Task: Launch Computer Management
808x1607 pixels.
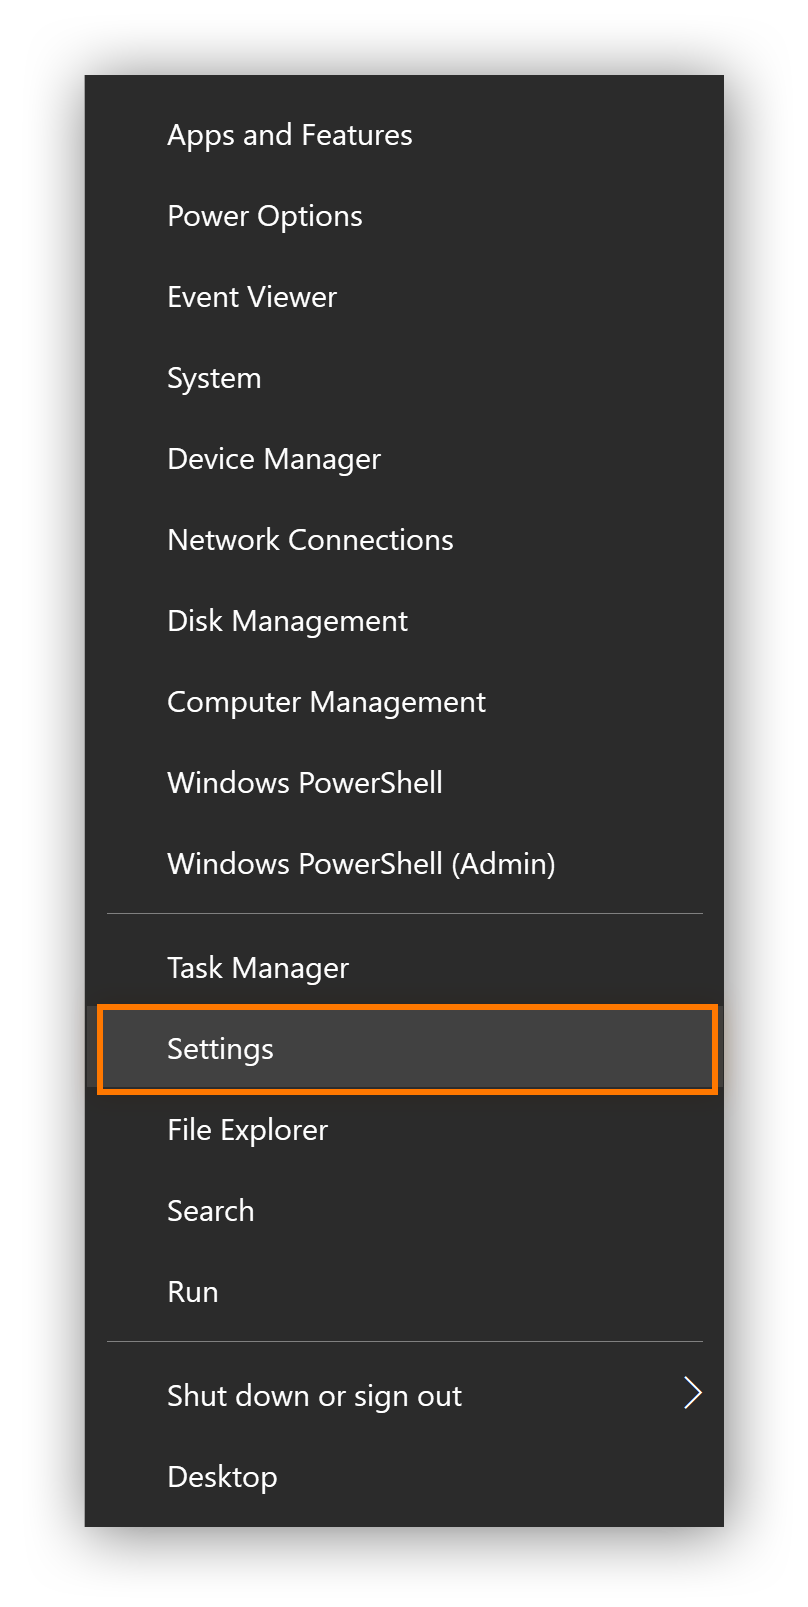Action: pyautogui.click(x=325, y=702)
